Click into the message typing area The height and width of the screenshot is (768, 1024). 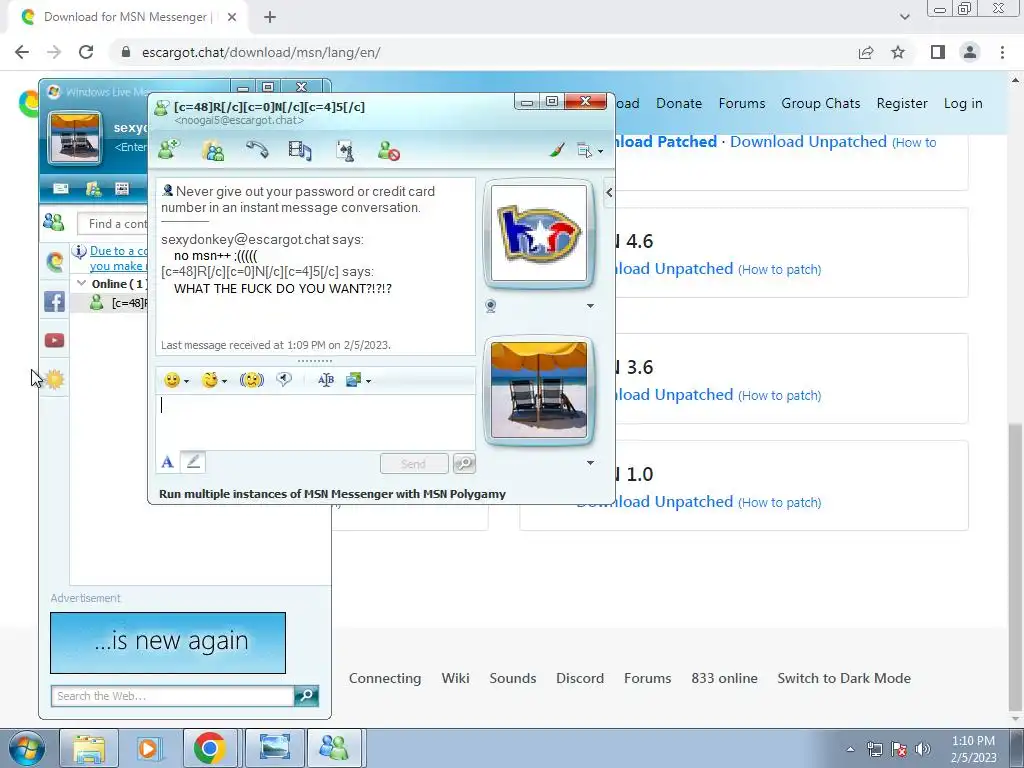pyautogui.click(x=315, y=422)
